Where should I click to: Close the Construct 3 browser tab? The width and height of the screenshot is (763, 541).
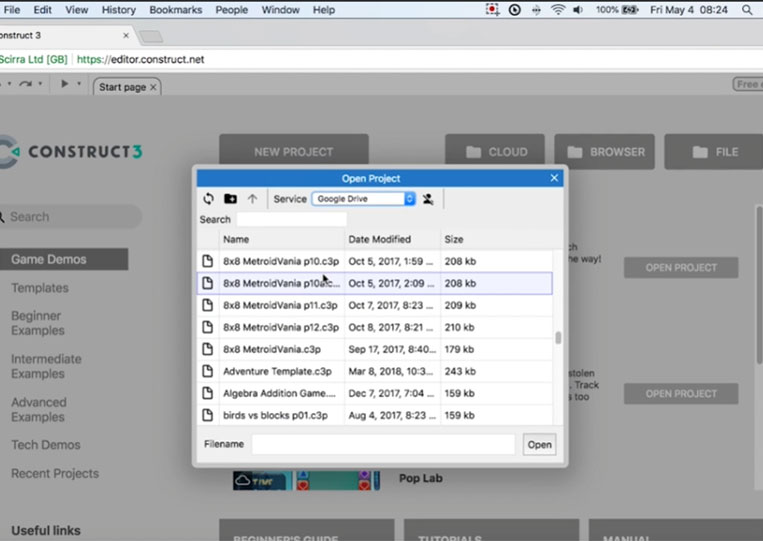pyautogui.click(x=126, y=36)
